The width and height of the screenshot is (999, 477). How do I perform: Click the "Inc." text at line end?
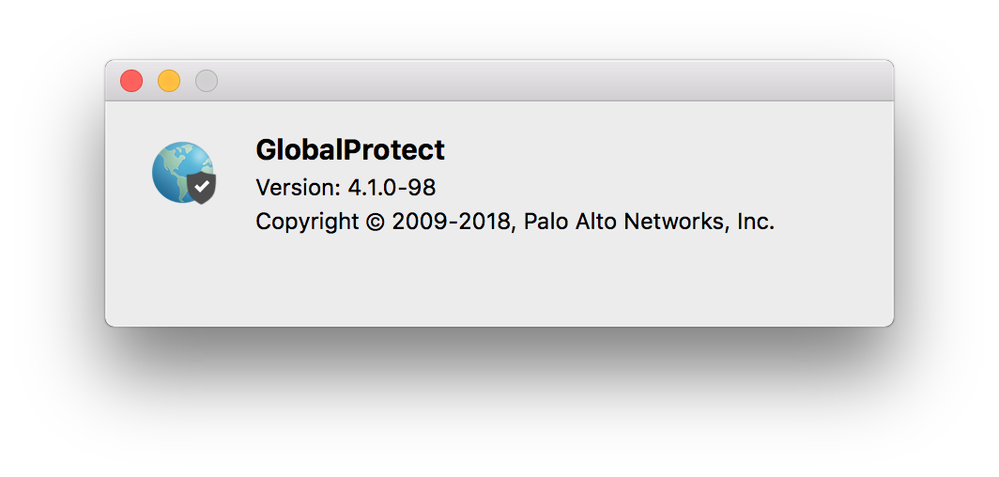(756, 222)
